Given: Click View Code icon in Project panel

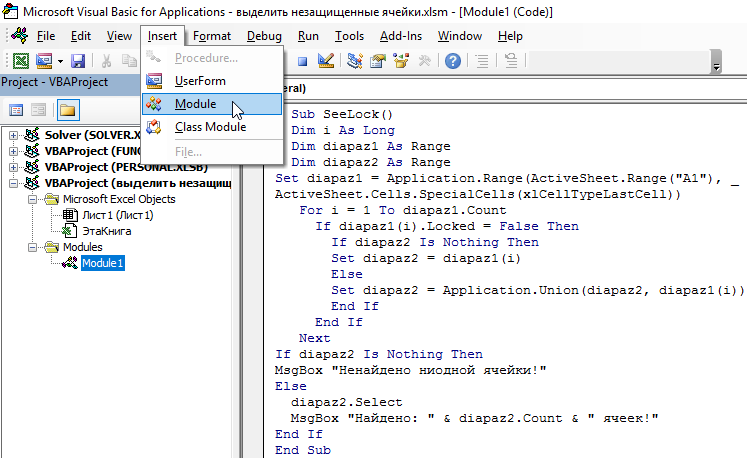Looking at the screenshot, I should point(16,110).
